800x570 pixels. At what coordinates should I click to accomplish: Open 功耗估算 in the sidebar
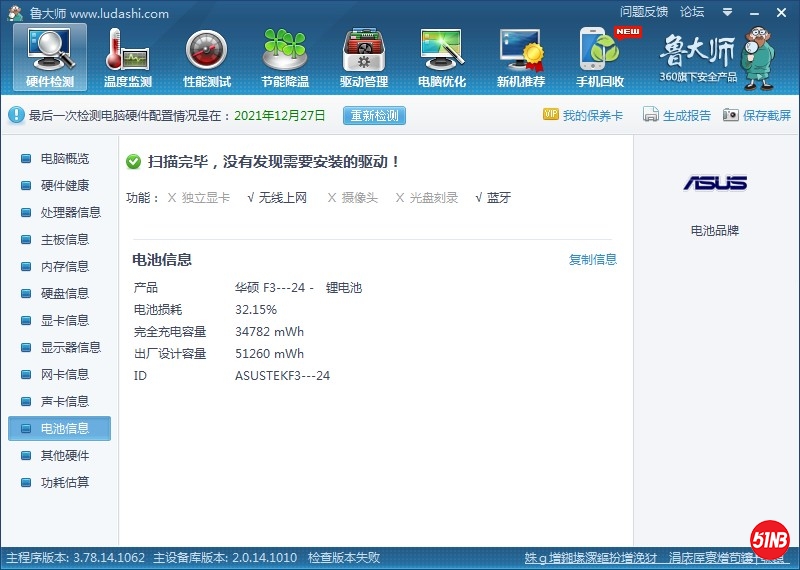[64, 483]
